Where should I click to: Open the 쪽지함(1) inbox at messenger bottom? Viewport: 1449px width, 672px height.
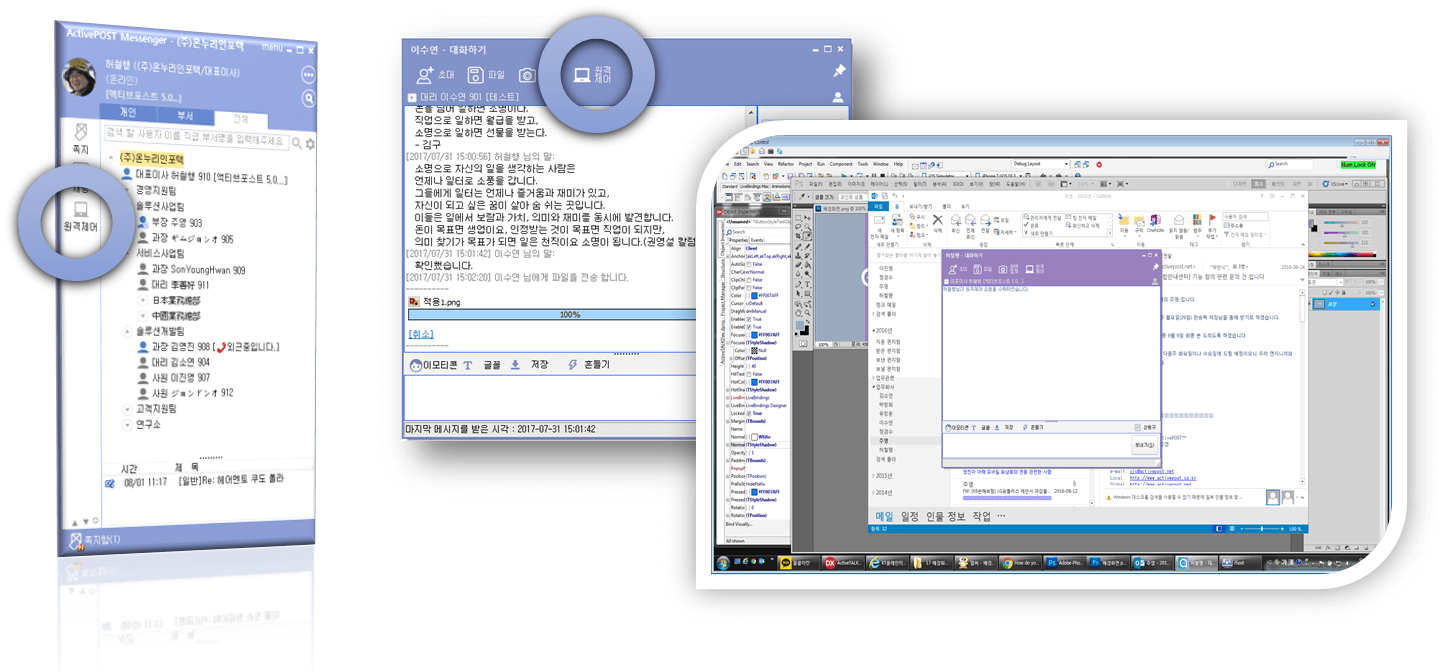(x=95, y=539)
